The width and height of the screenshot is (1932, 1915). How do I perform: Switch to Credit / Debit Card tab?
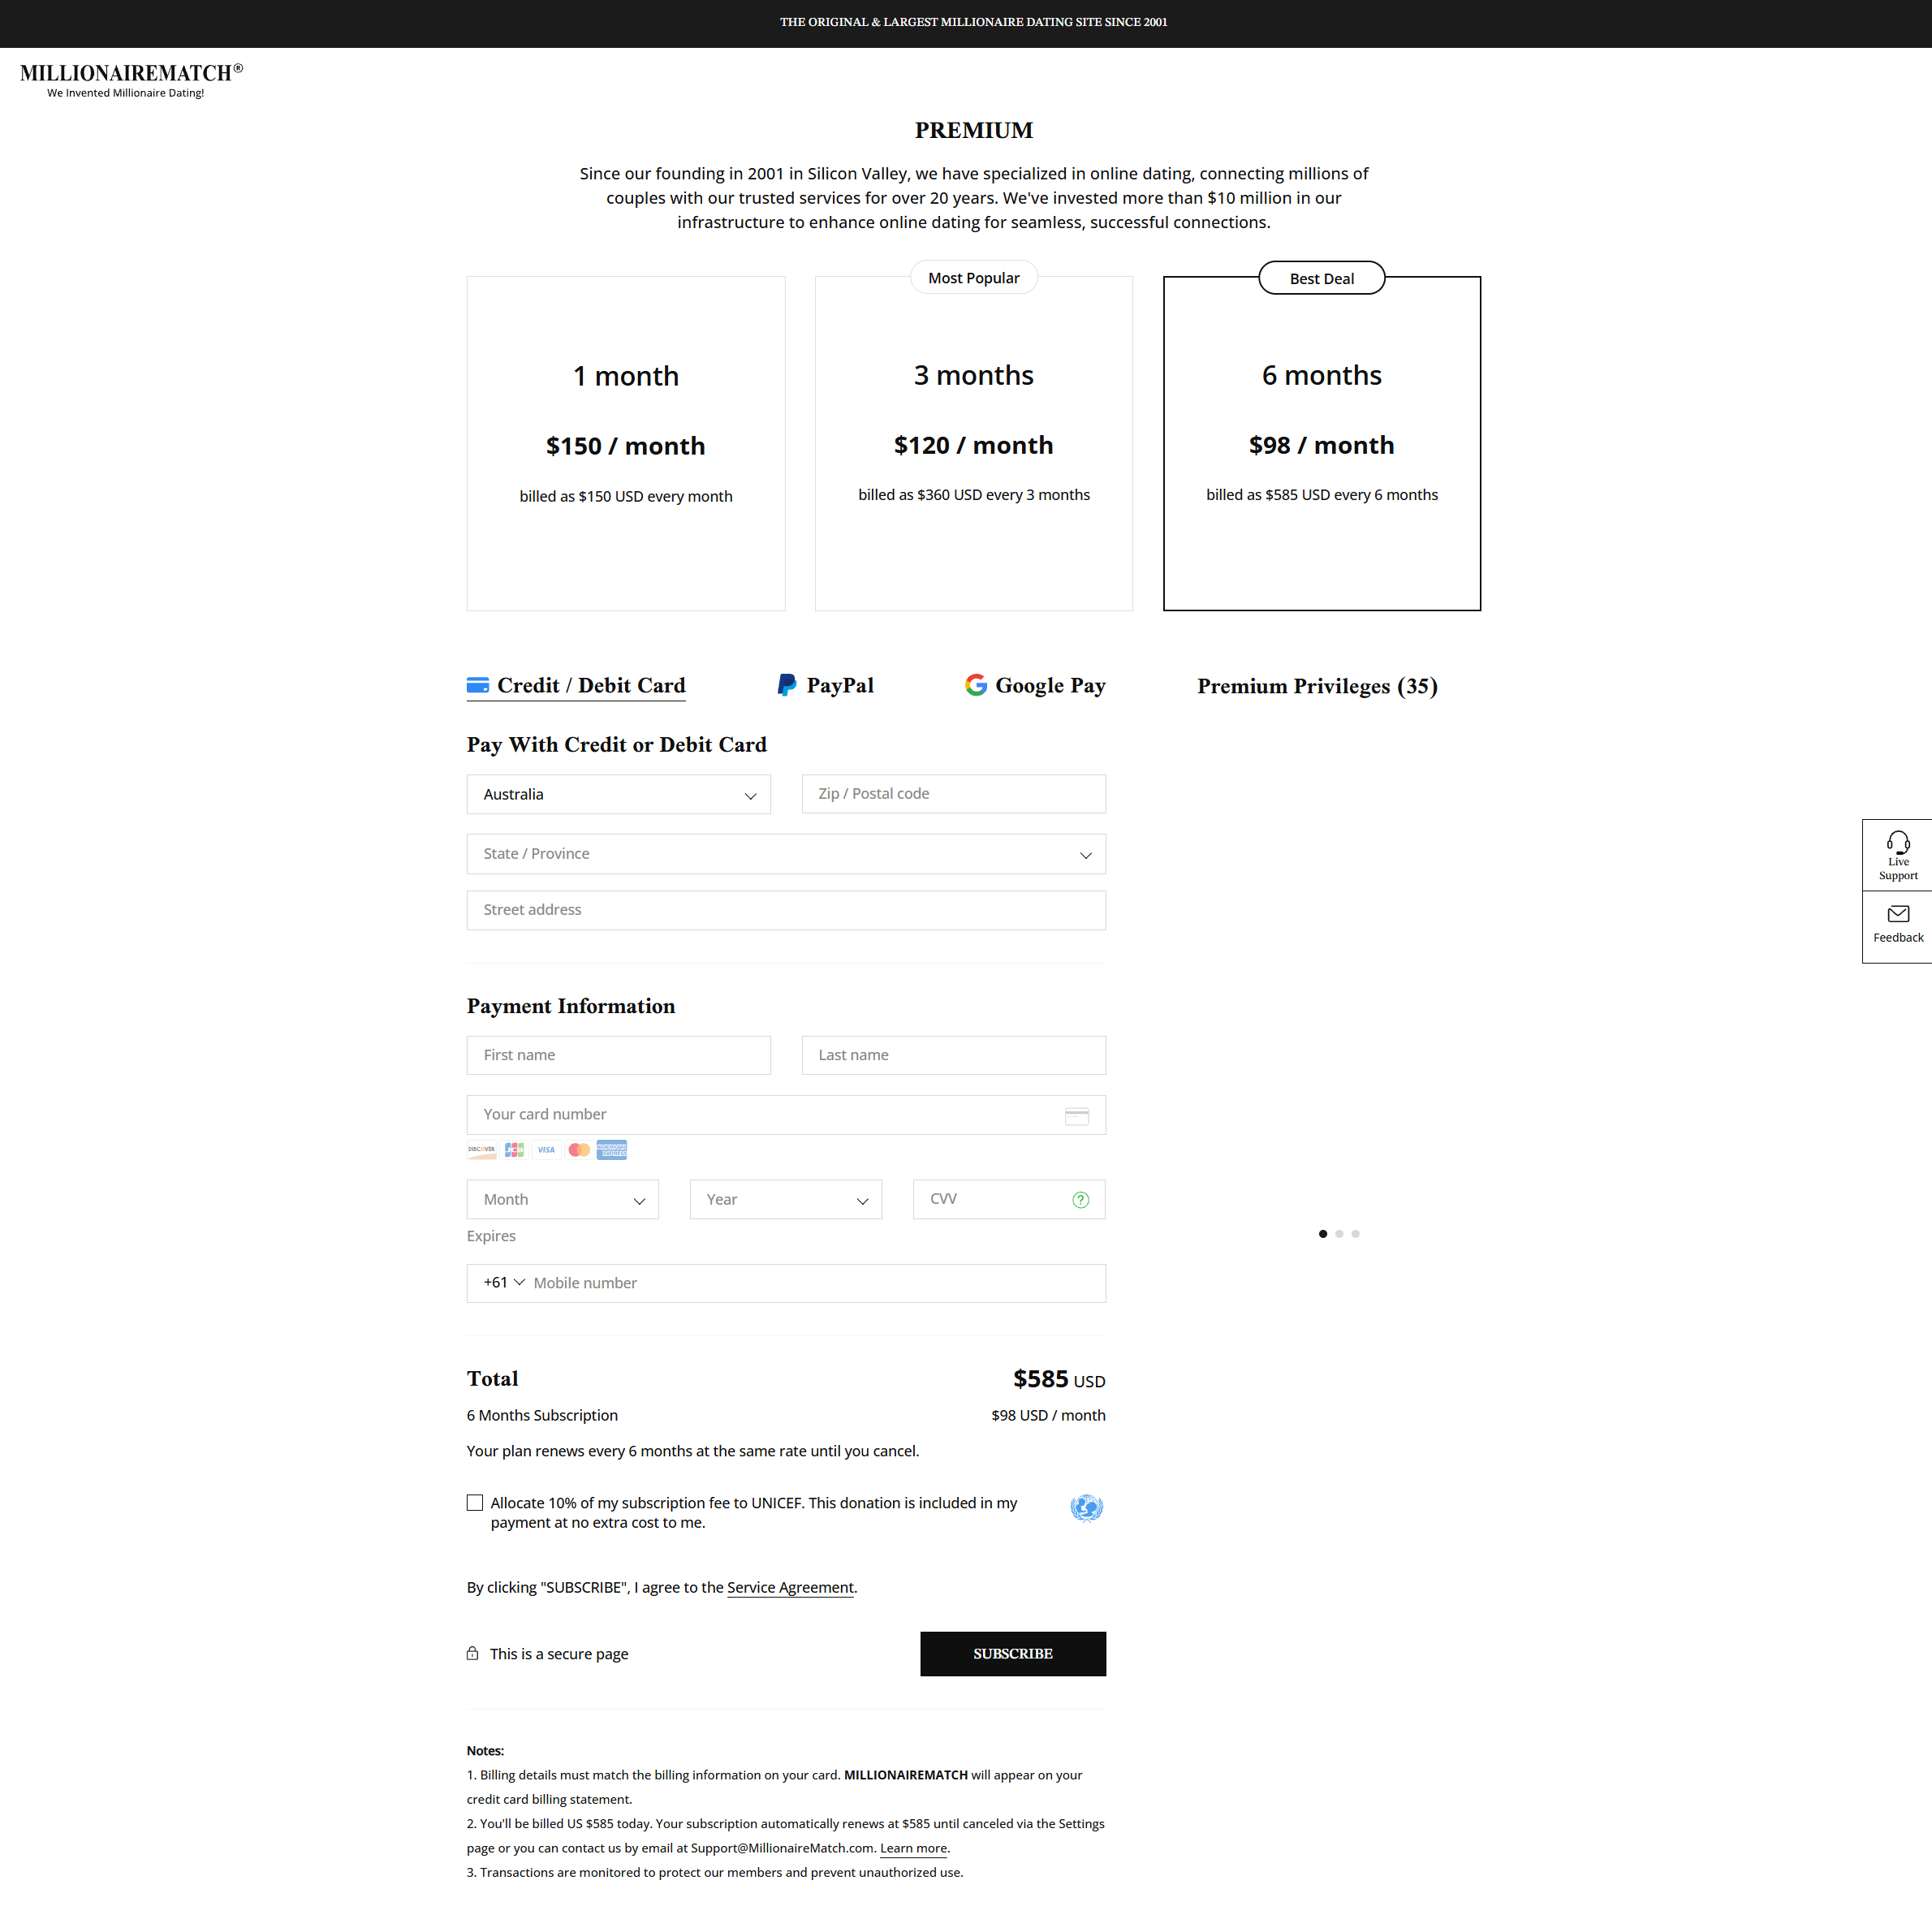(x=576, y=685)
